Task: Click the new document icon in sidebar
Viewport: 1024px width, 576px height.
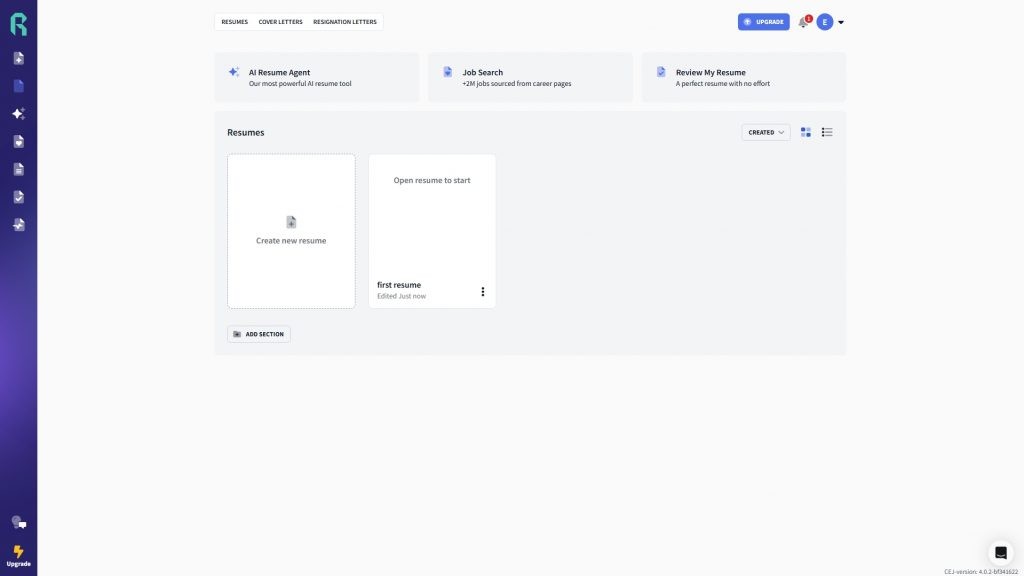Action: [x=18, y=58]
